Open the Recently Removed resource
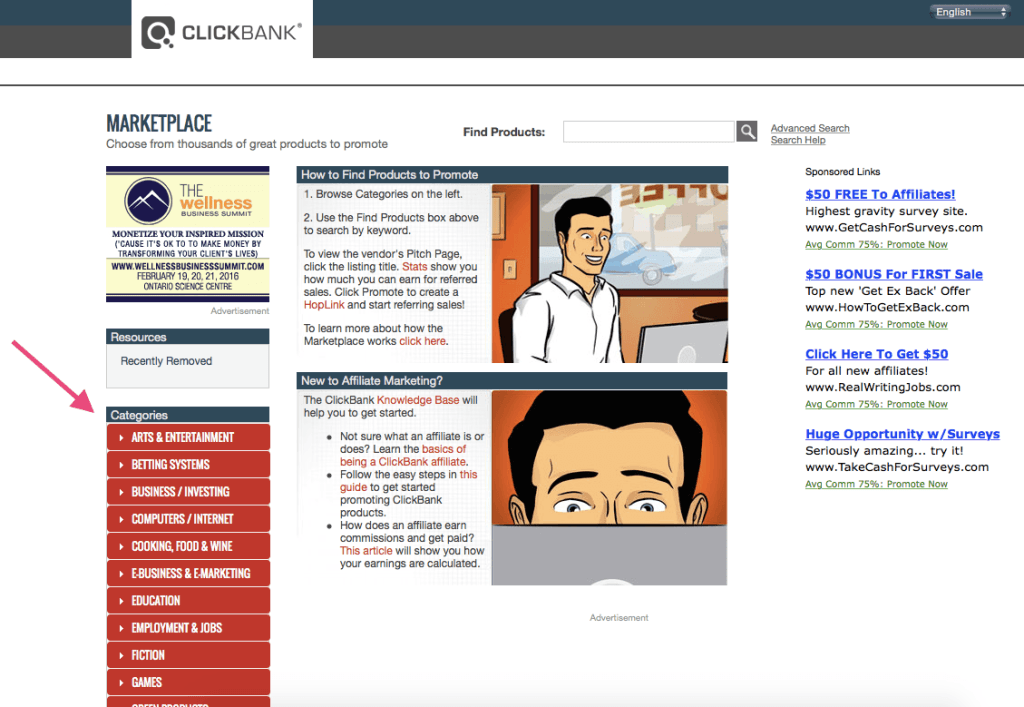This screenshot has width=1024, height=707. pos(167,361)
